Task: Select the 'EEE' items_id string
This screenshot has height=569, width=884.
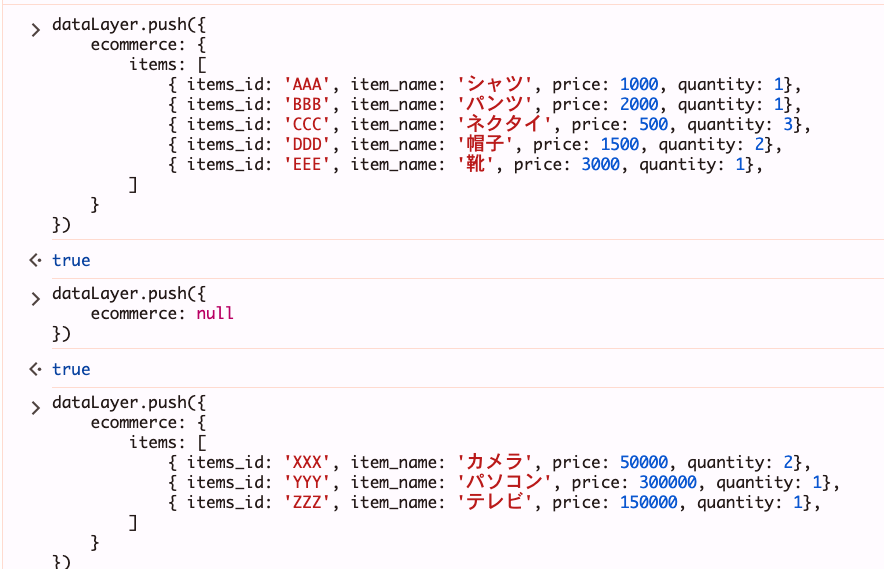Action: (x=307, y=165)
